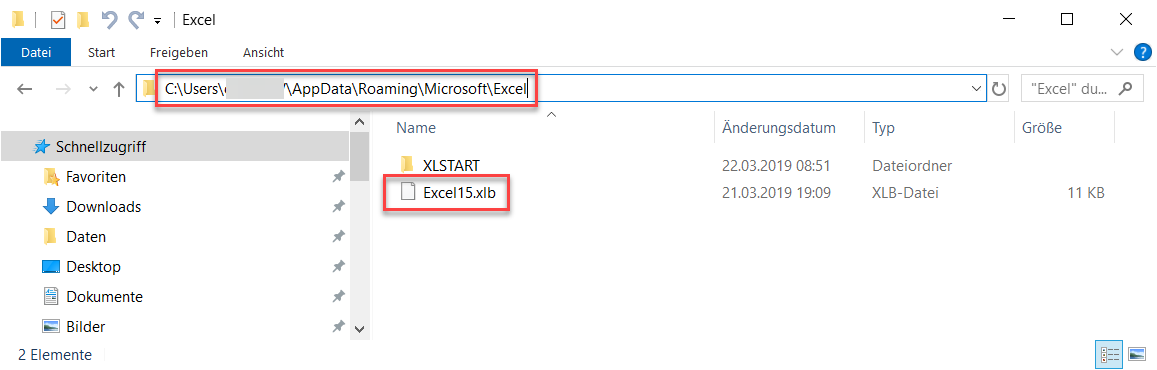Click the pin icon next to Desktop
This screenshot has height=370, width=1157.
pos(338,267)
